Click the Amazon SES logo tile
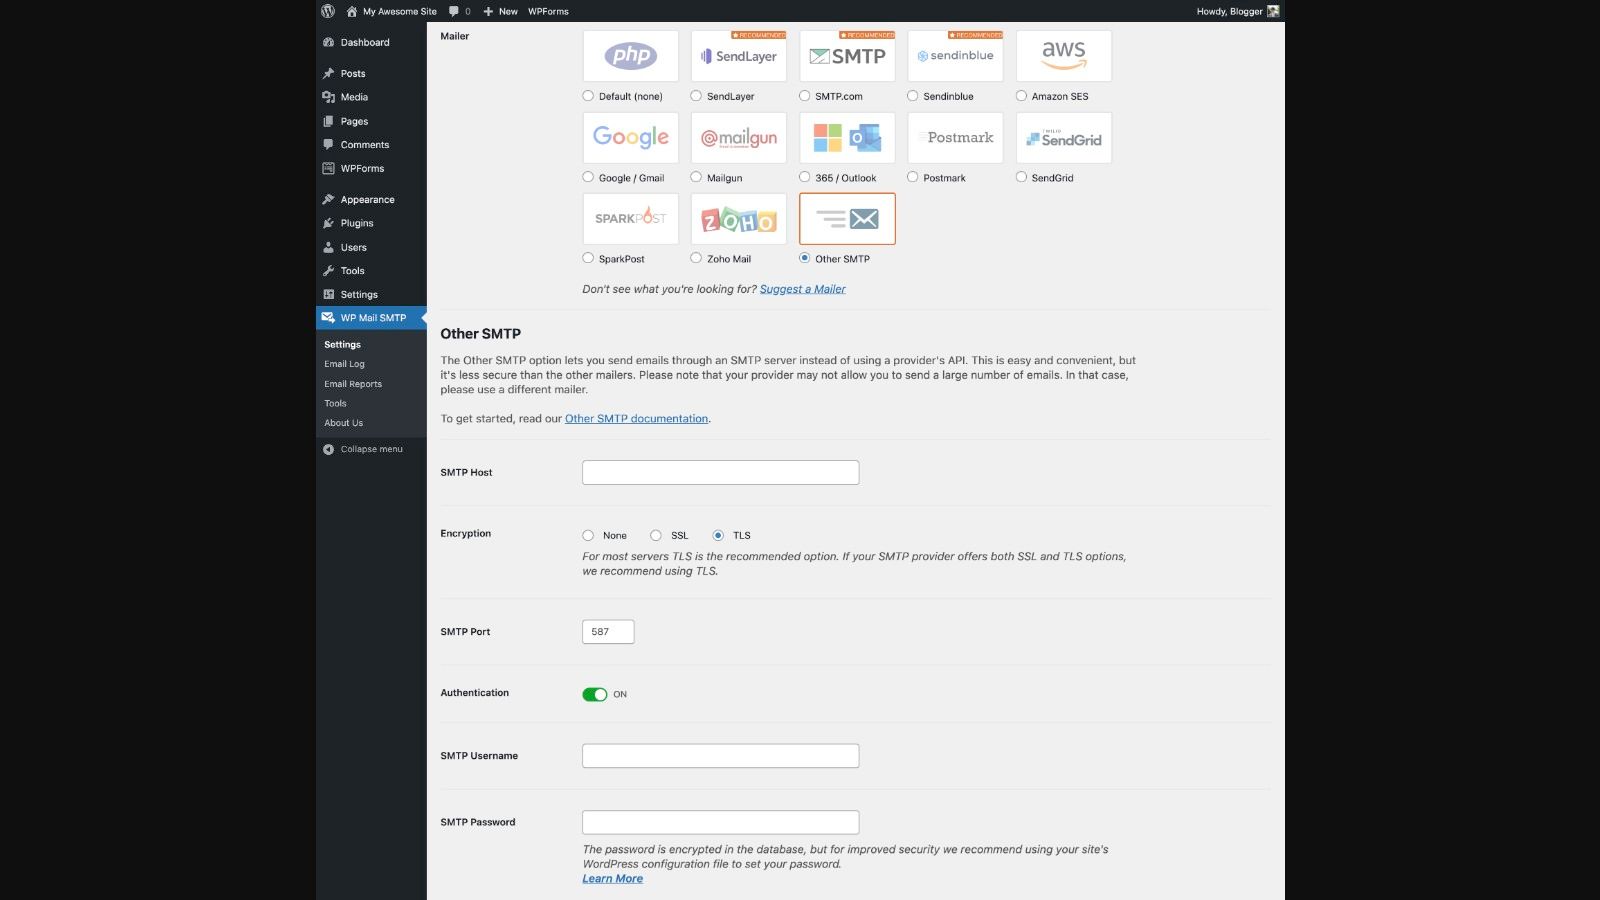The image size is (1600, 900). [1063, 56]
